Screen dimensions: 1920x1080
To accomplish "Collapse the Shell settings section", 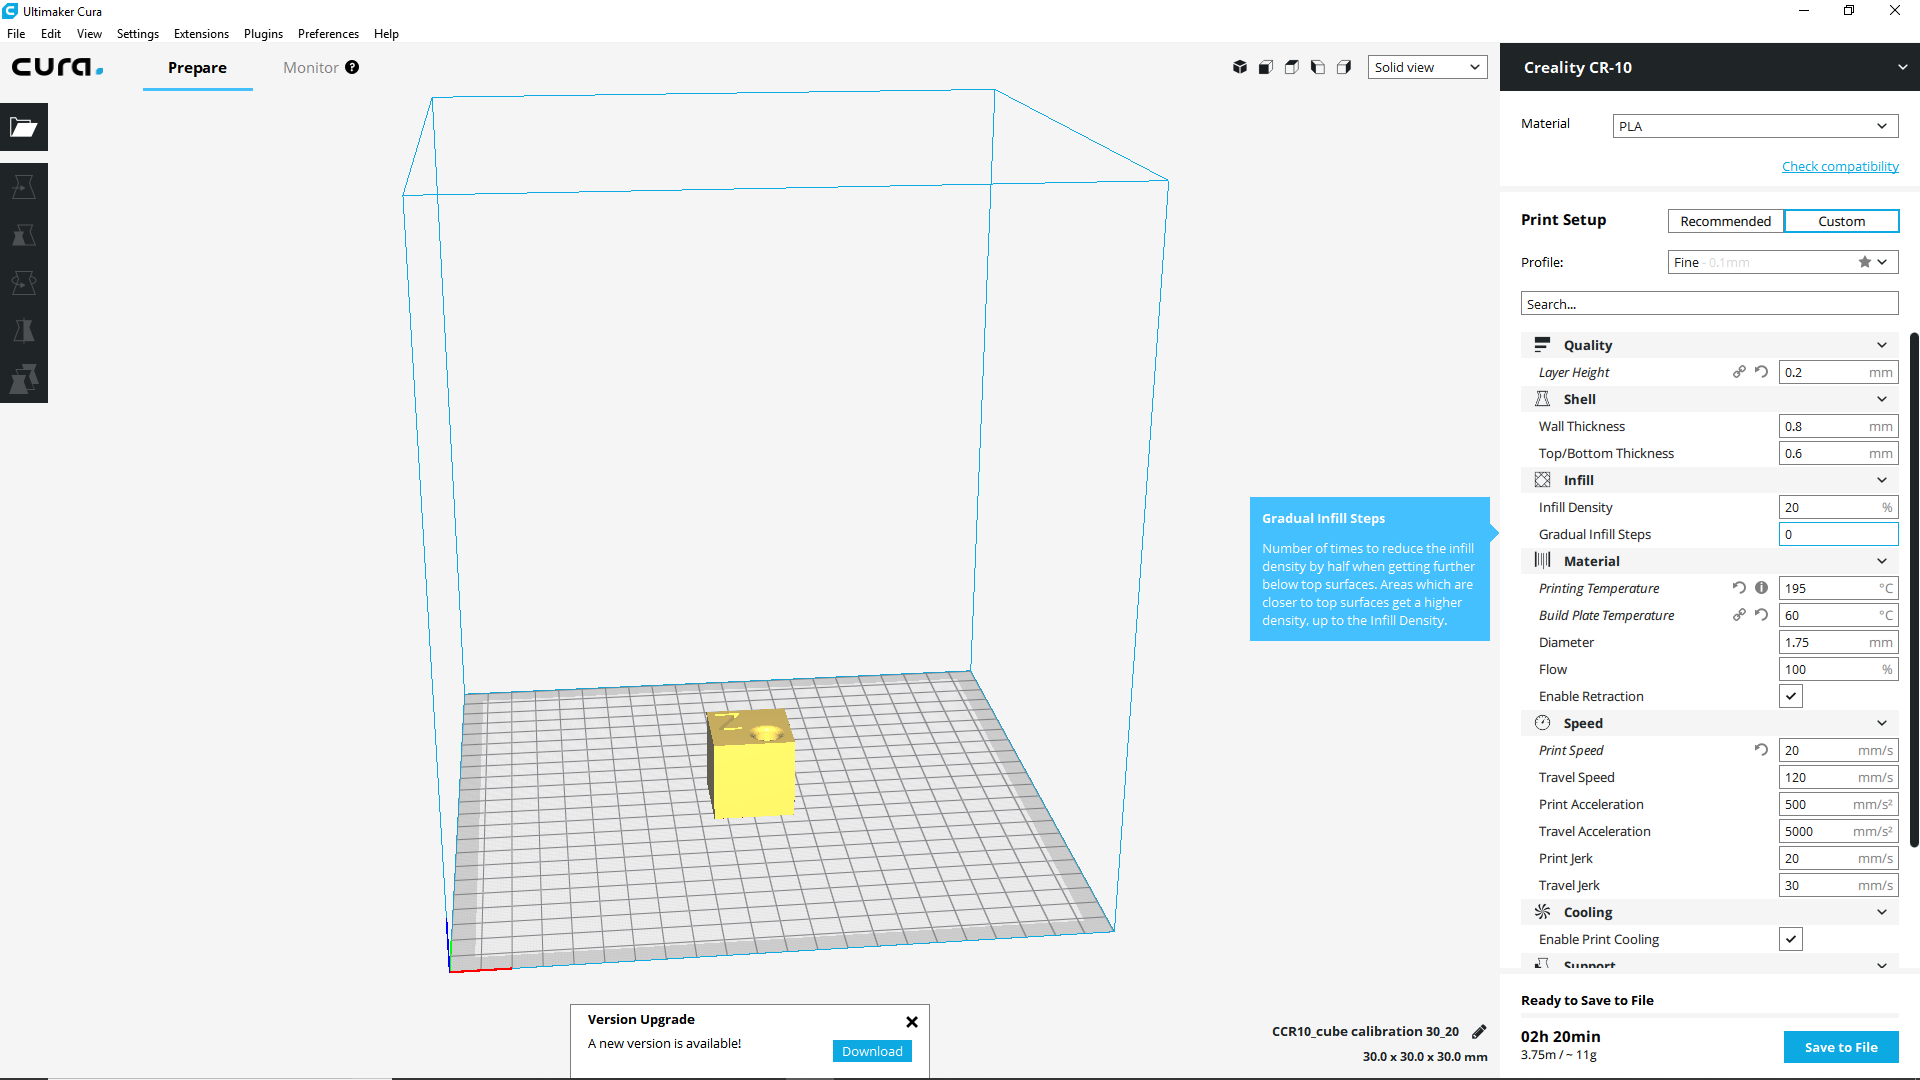I will pos(1710,399).
